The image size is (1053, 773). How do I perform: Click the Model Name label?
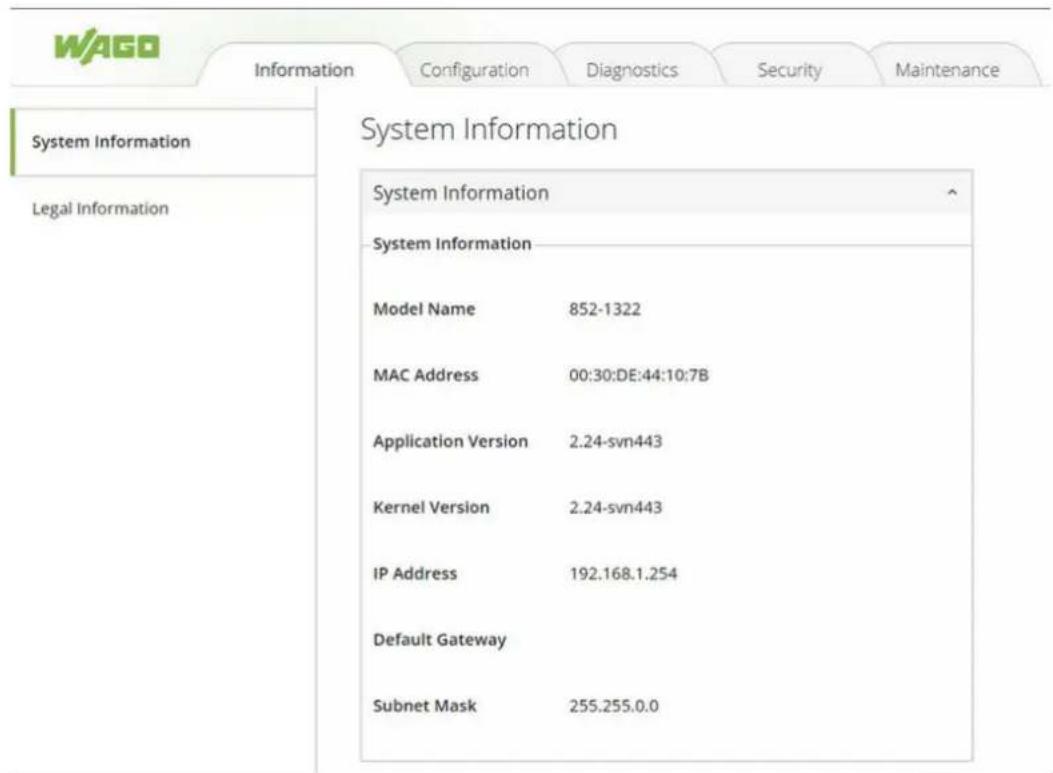pos(424,309)
